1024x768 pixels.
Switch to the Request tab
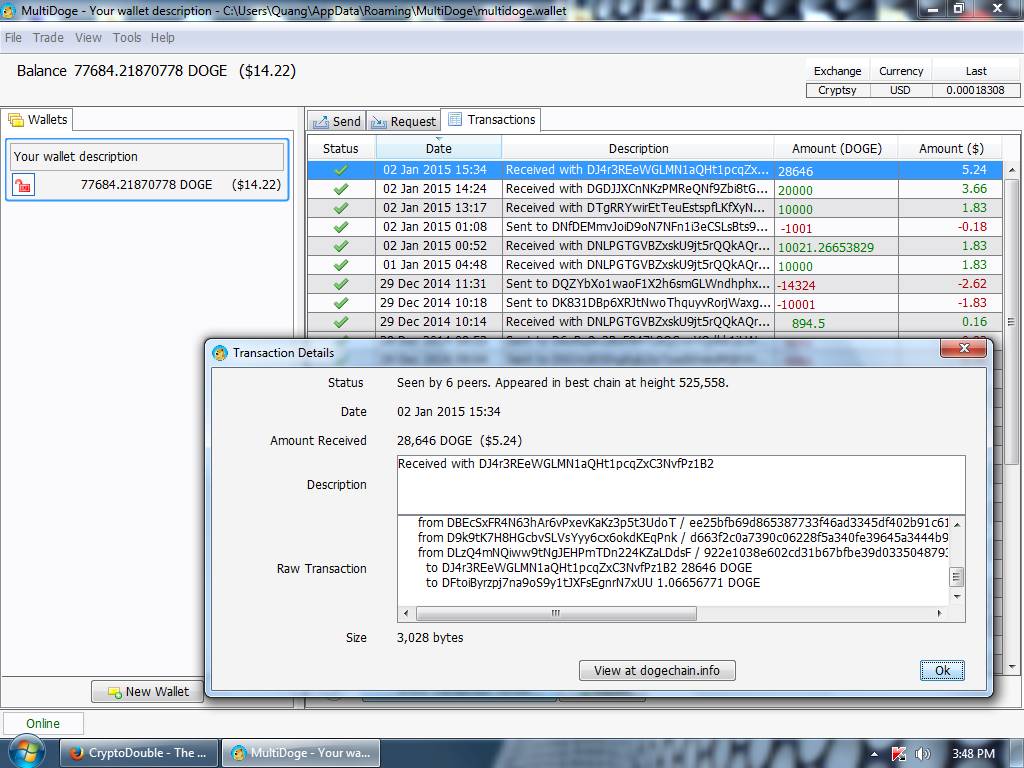point(404,121)
